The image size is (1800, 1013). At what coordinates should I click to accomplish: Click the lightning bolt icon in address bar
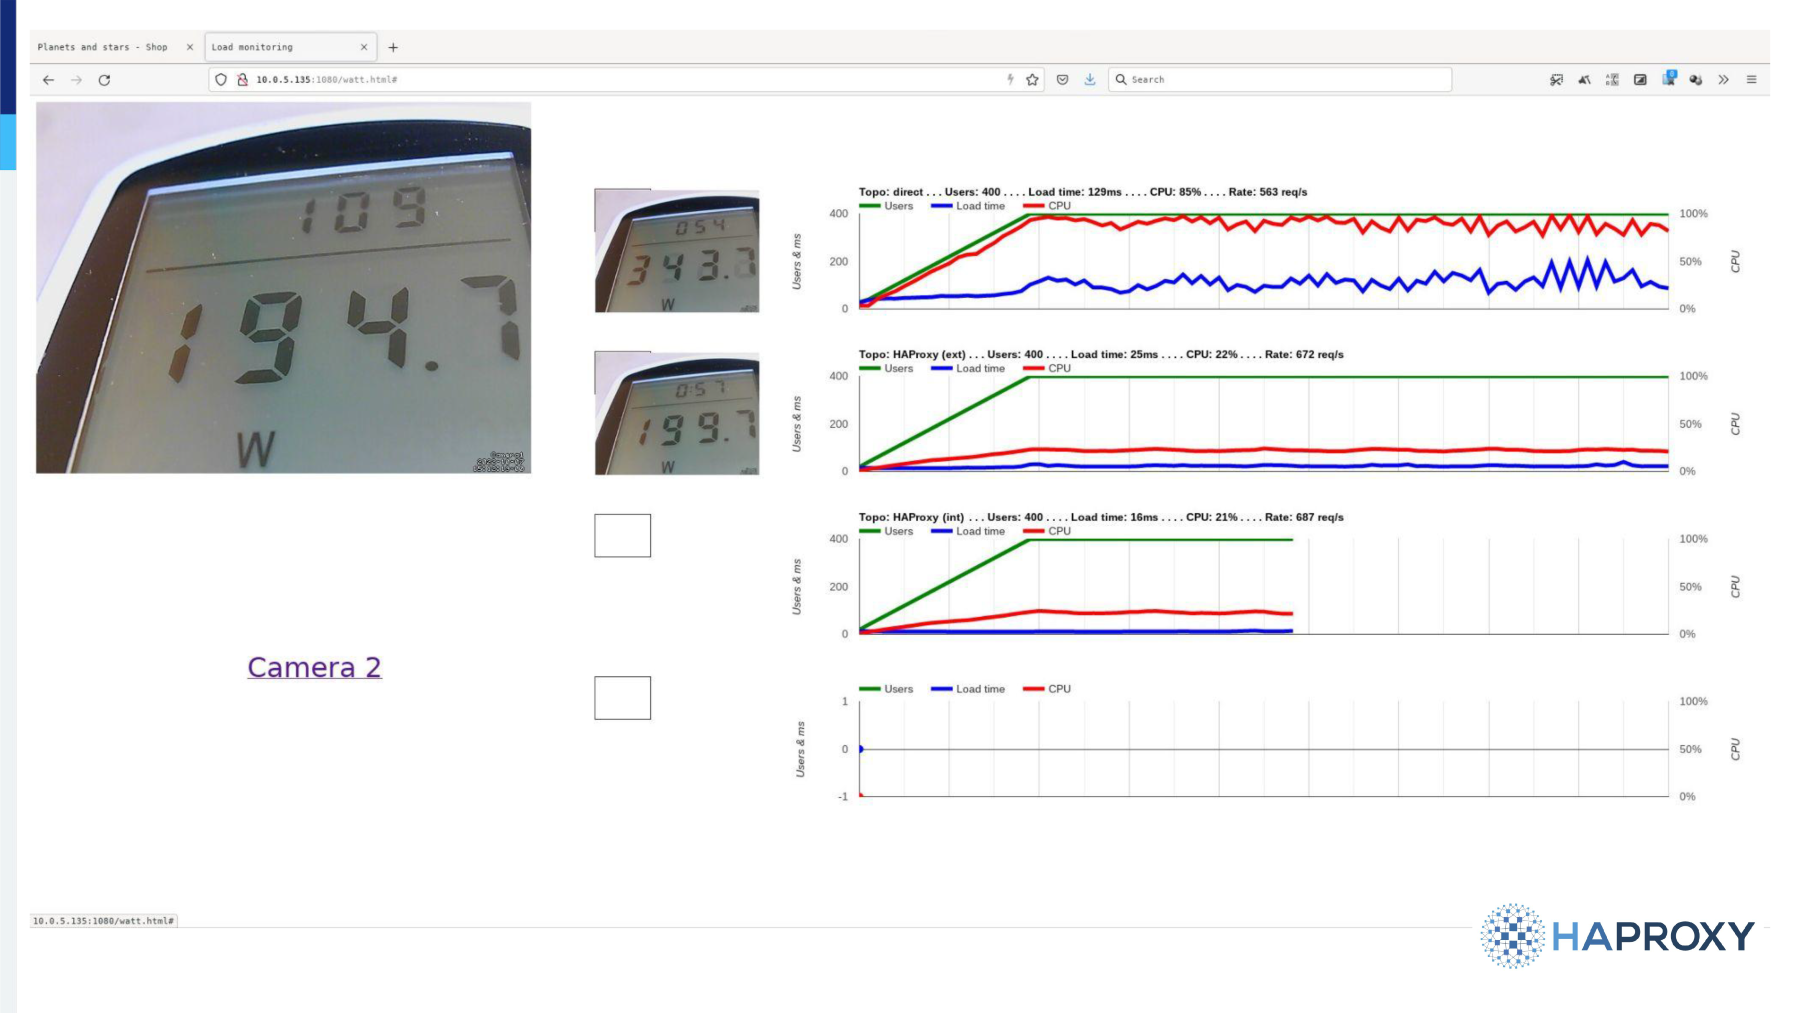click(x=1010, y=79)
